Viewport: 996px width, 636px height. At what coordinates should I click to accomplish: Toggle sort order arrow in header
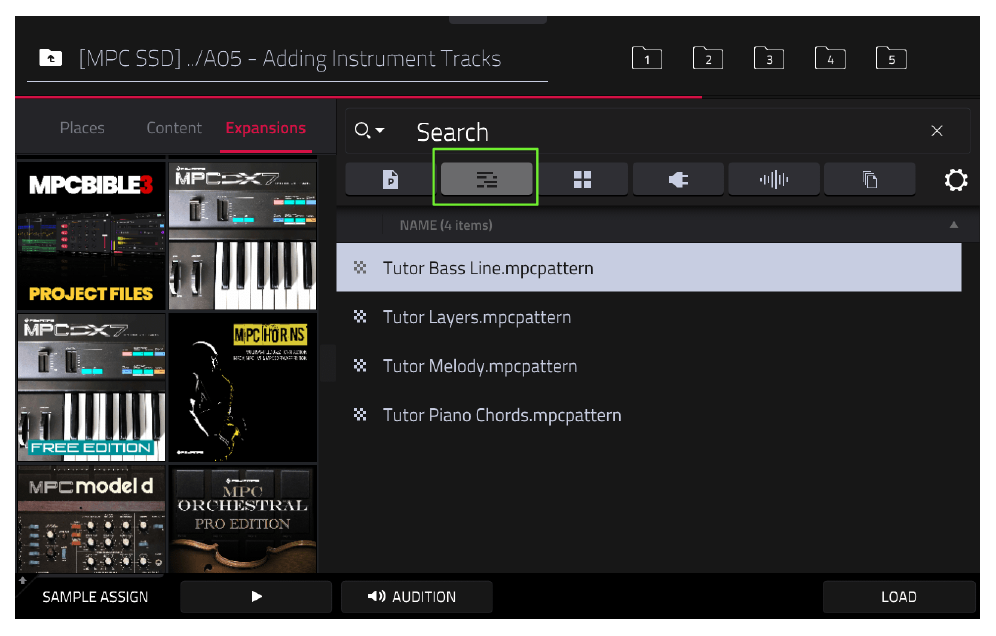point(953,225)
